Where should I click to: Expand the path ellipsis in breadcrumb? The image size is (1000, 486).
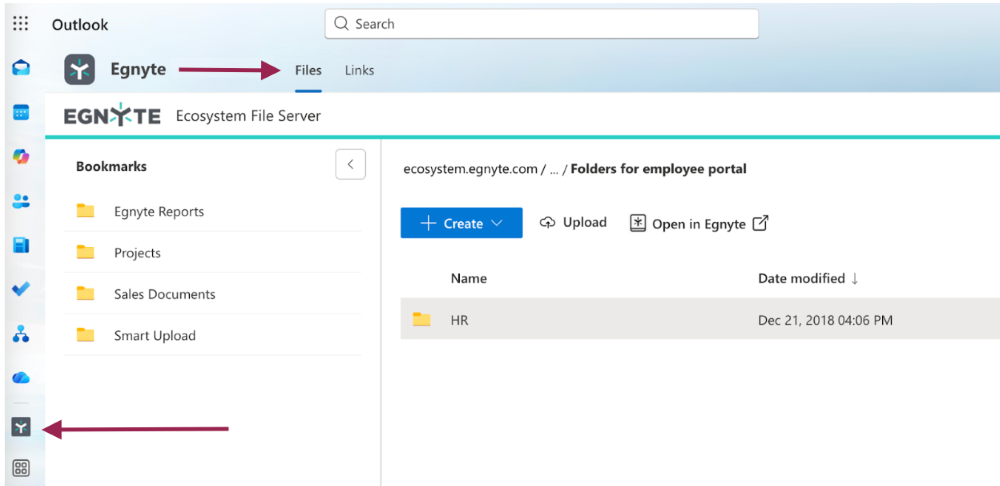click(x=553, y=169)
